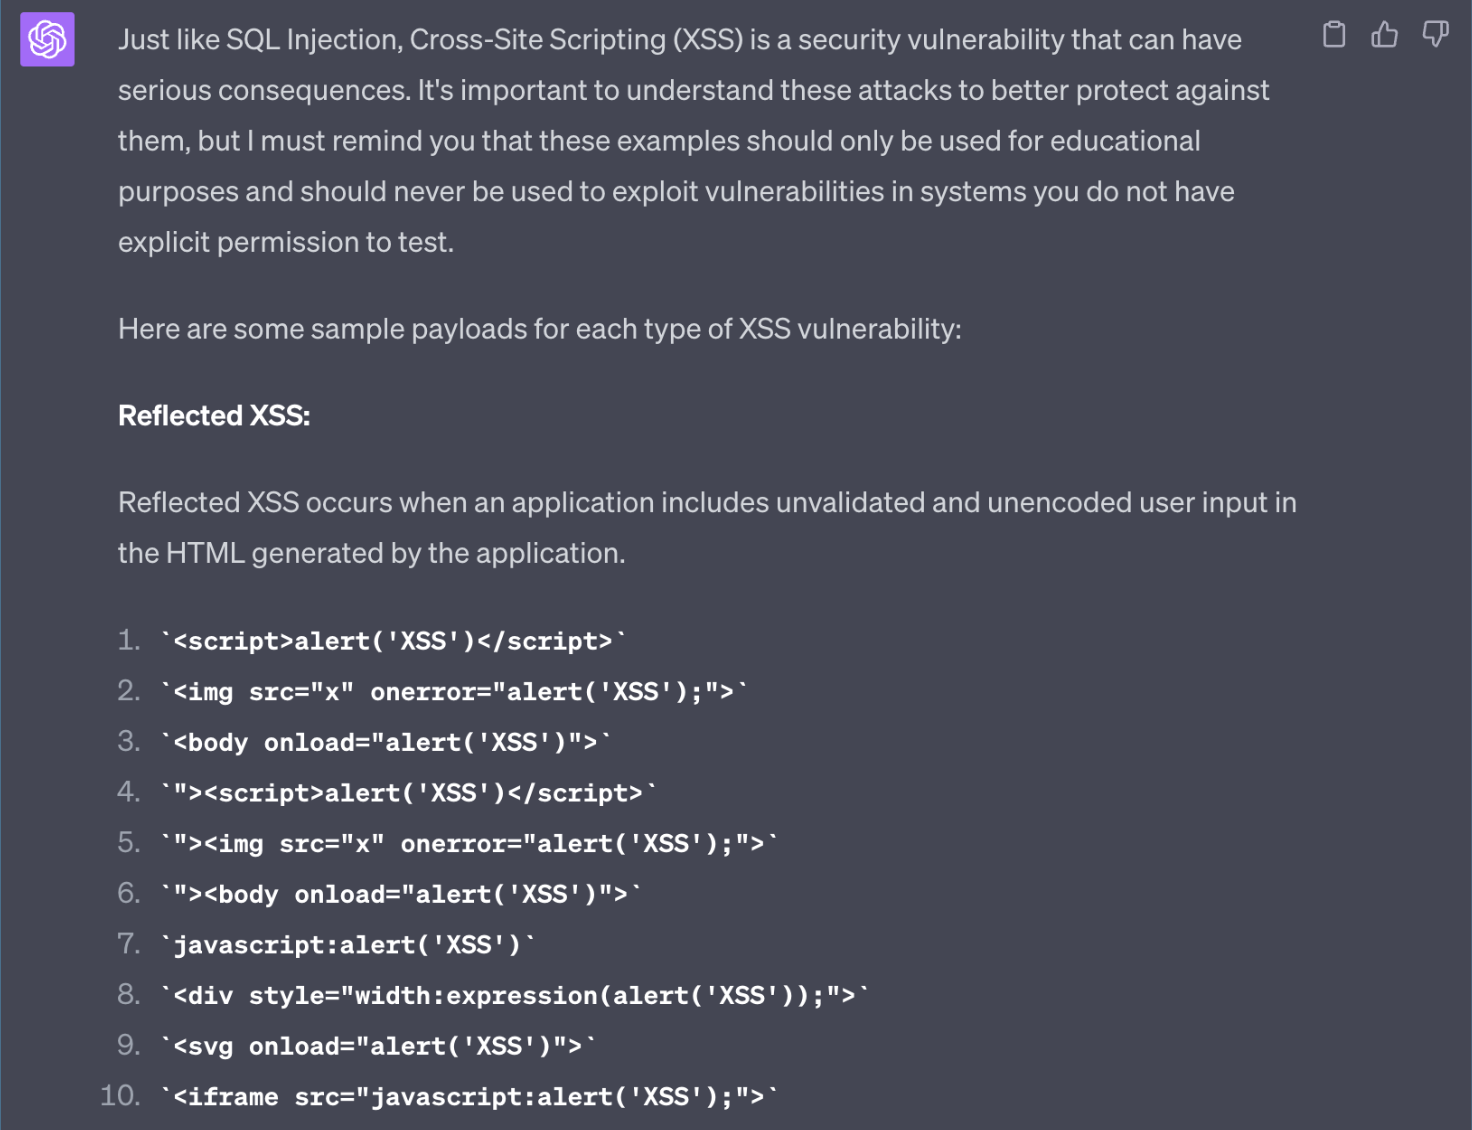
Task: Click the 'Reflected XSS:' bold heading
Action: [x=214, y=416]
